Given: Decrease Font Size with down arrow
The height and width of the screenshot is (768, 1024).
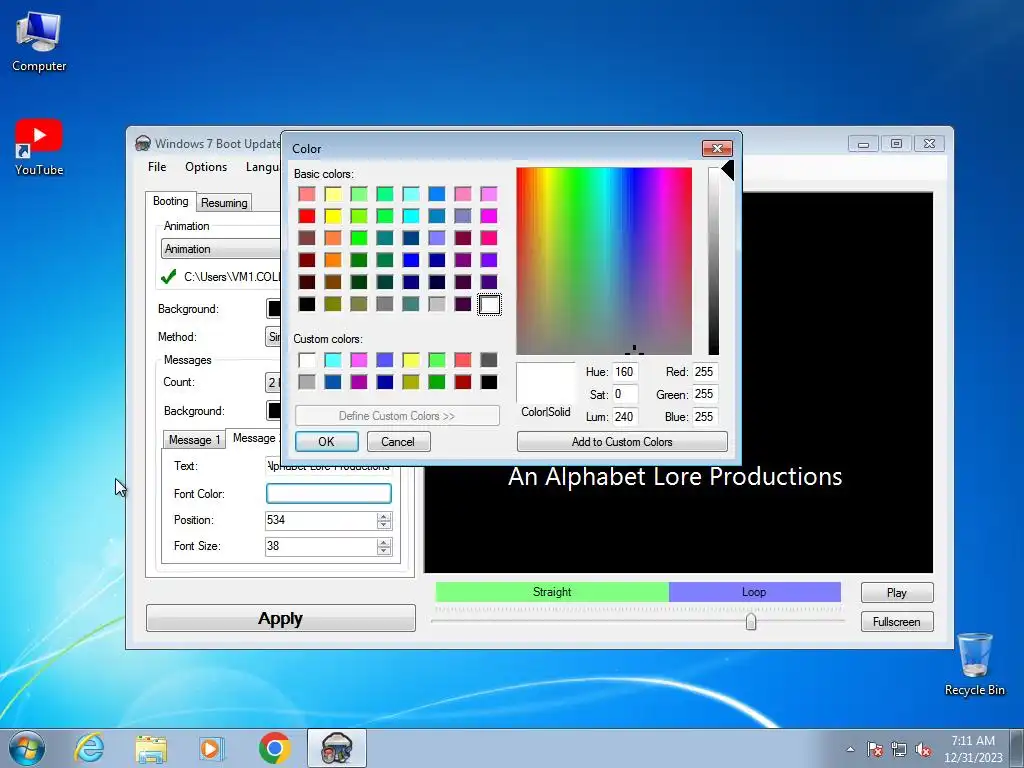Looking at the screenshot, I should 384,551.
